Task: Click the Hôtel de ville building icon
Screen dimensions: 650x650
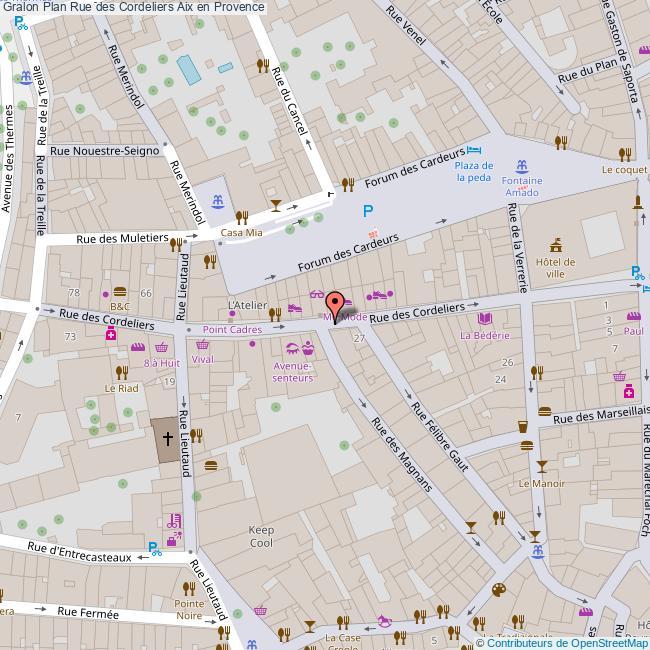Action: pos(555,244)
